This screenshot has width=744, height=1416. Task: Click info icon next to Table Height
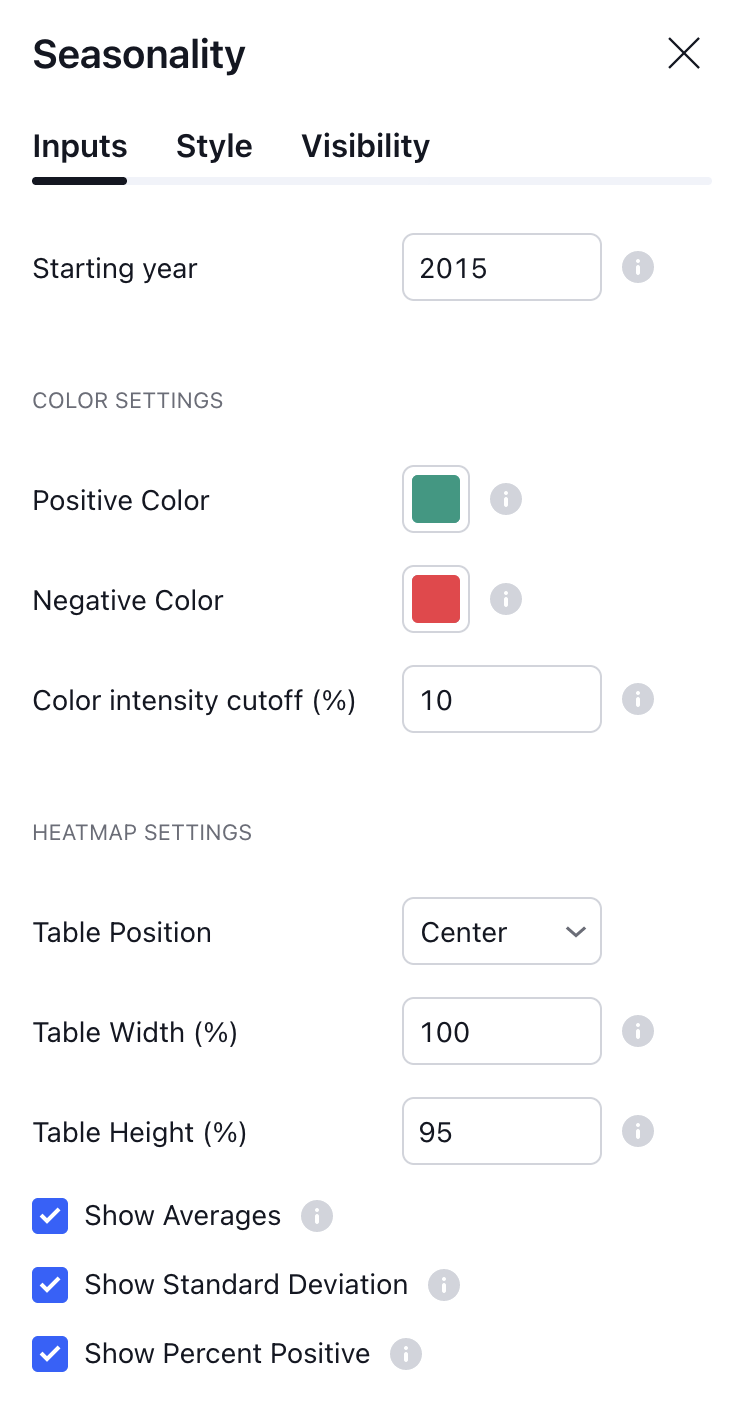(x=638, y=1131)
